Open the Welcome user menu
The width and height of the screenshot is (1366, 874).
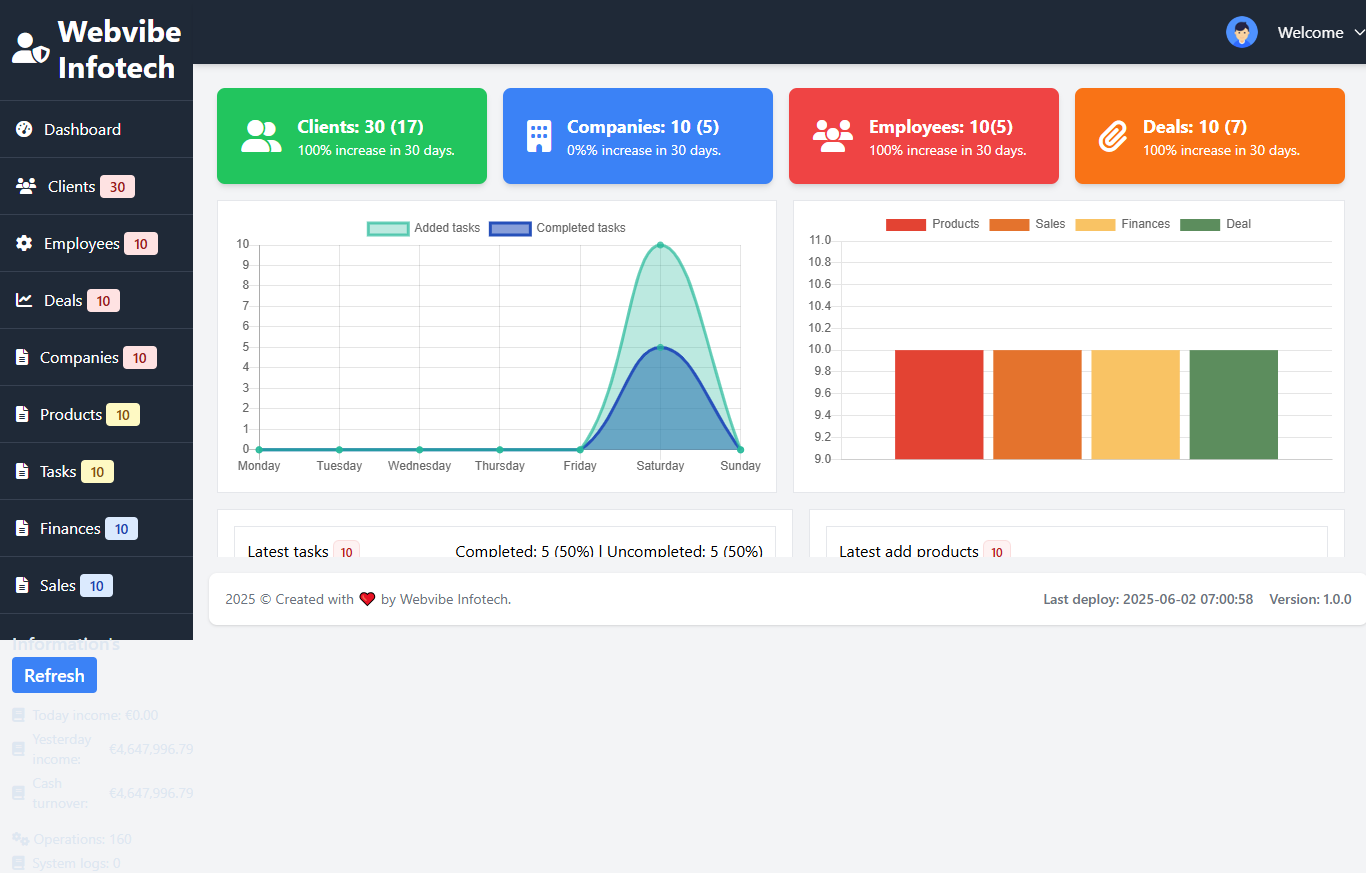pyautogui.click(x=1310, y=33)
